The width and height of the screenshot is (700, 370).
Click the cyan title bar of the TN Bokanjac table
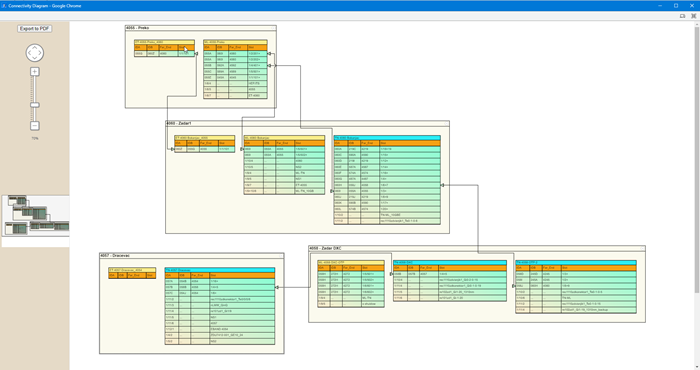(387, 138)
